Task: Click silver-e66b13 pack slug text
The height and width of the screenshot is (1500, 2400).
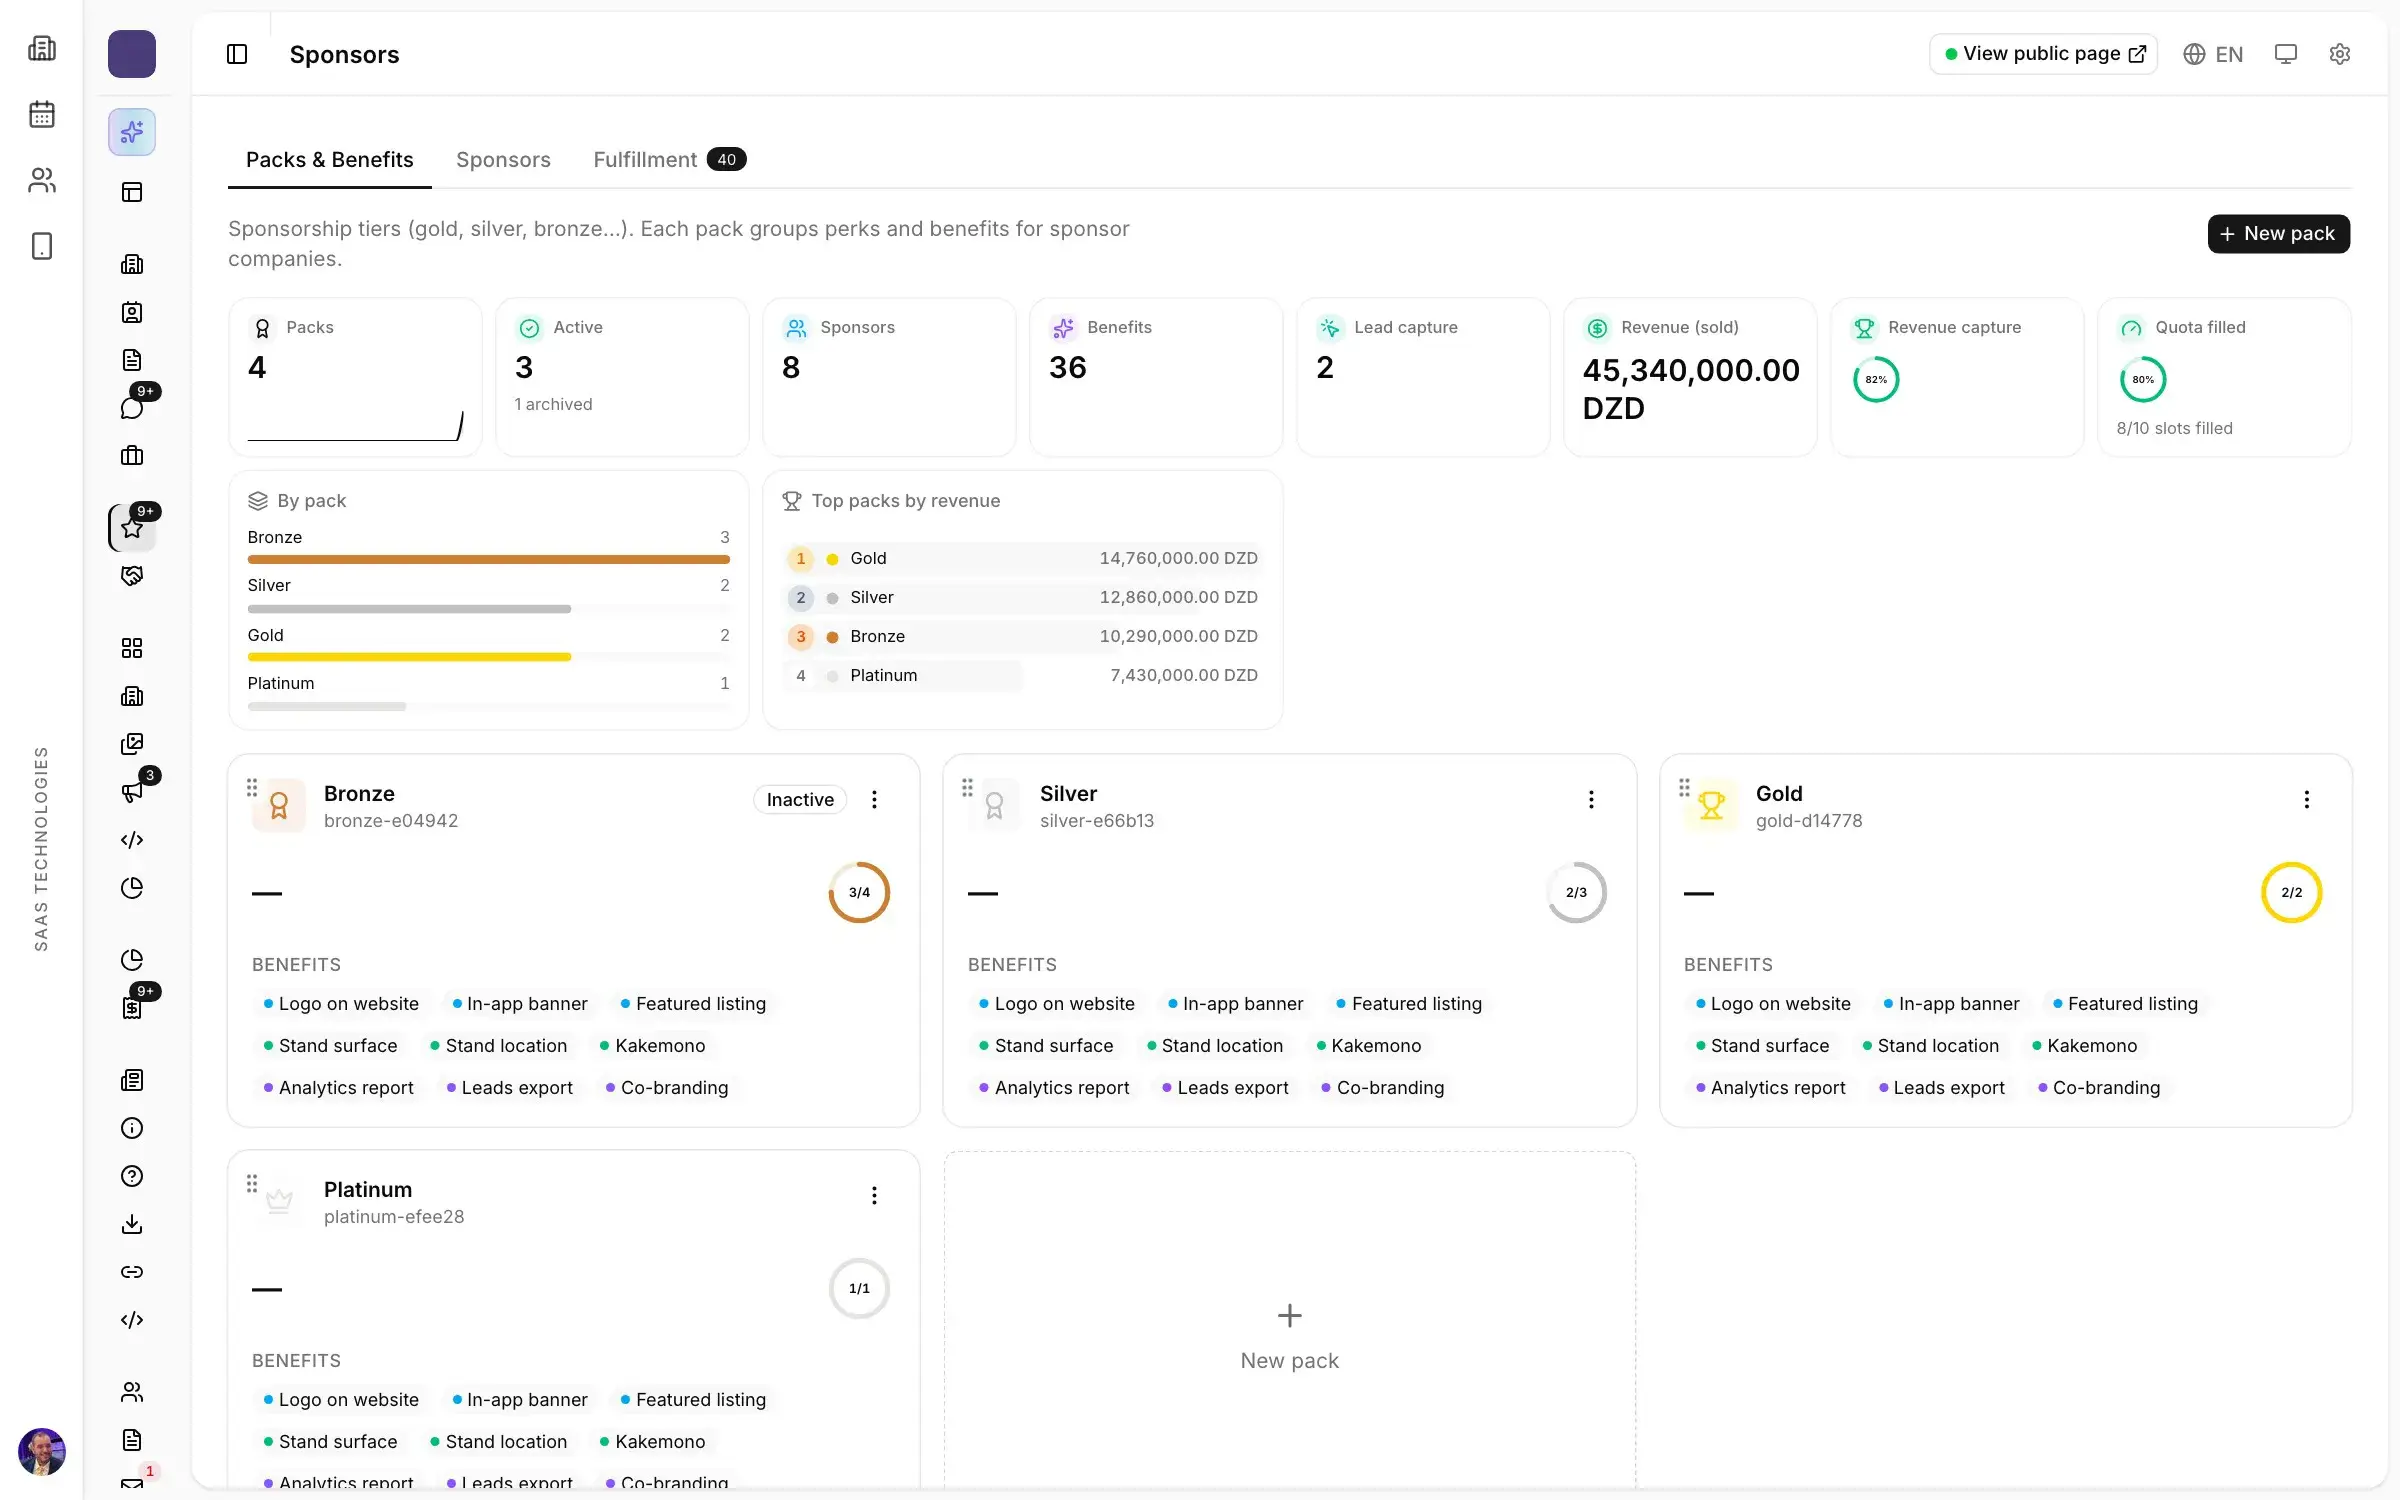Action: pos(1097,821)
